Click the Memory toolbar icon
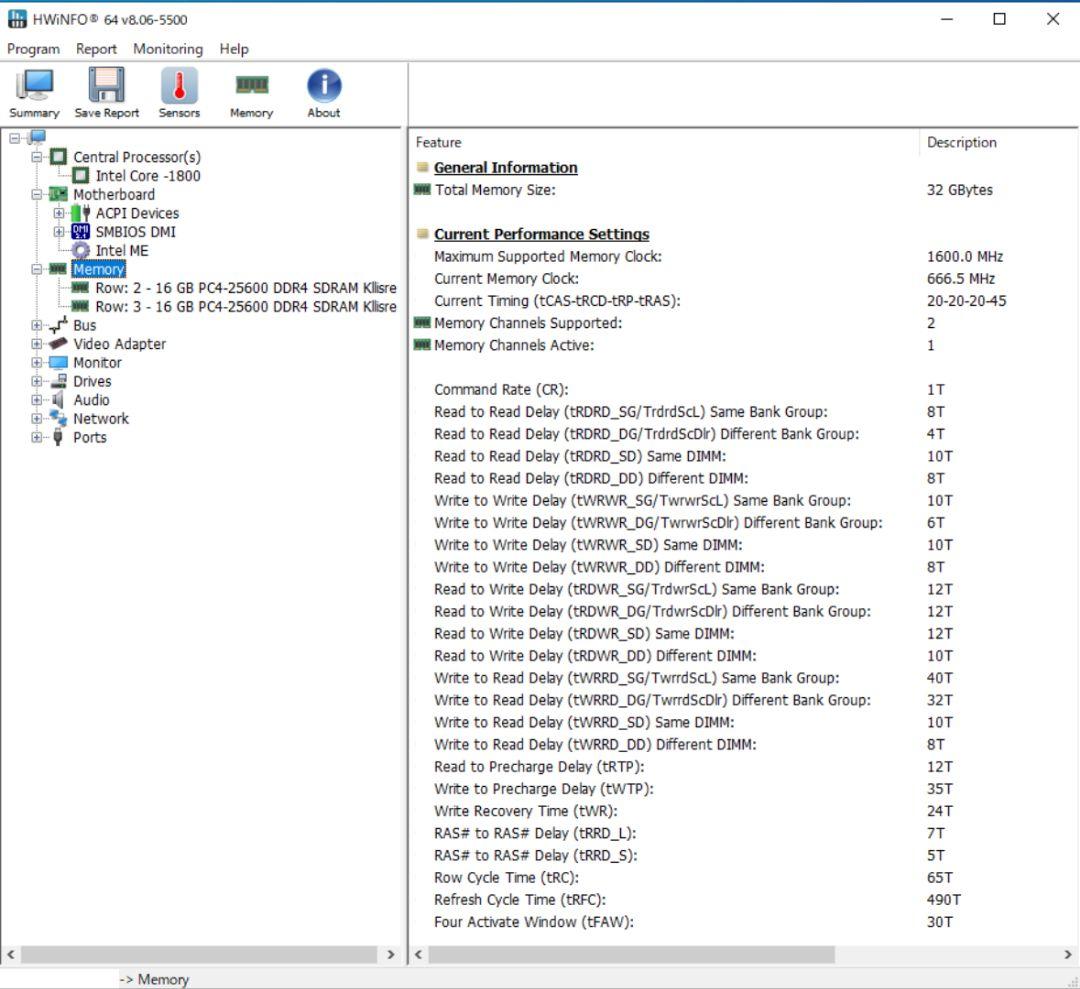1080x989 pixels. pos(251,85)
